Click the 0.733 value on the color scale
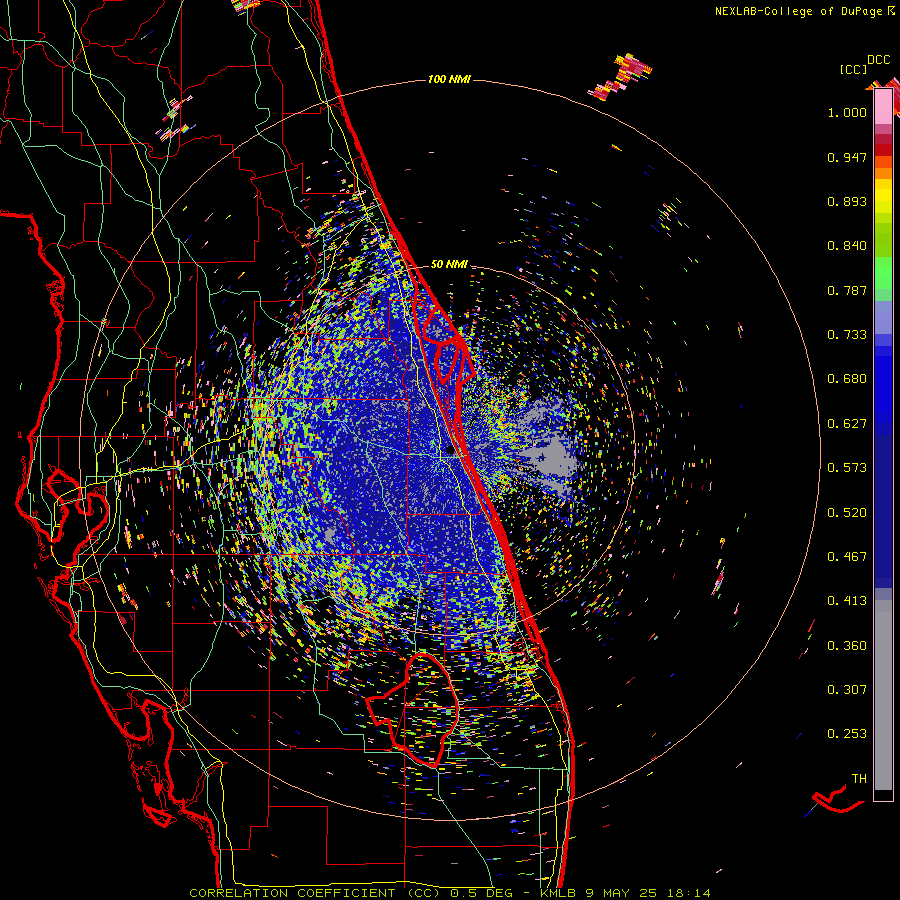This screenshot has width=900, height=900. point(847,335)
